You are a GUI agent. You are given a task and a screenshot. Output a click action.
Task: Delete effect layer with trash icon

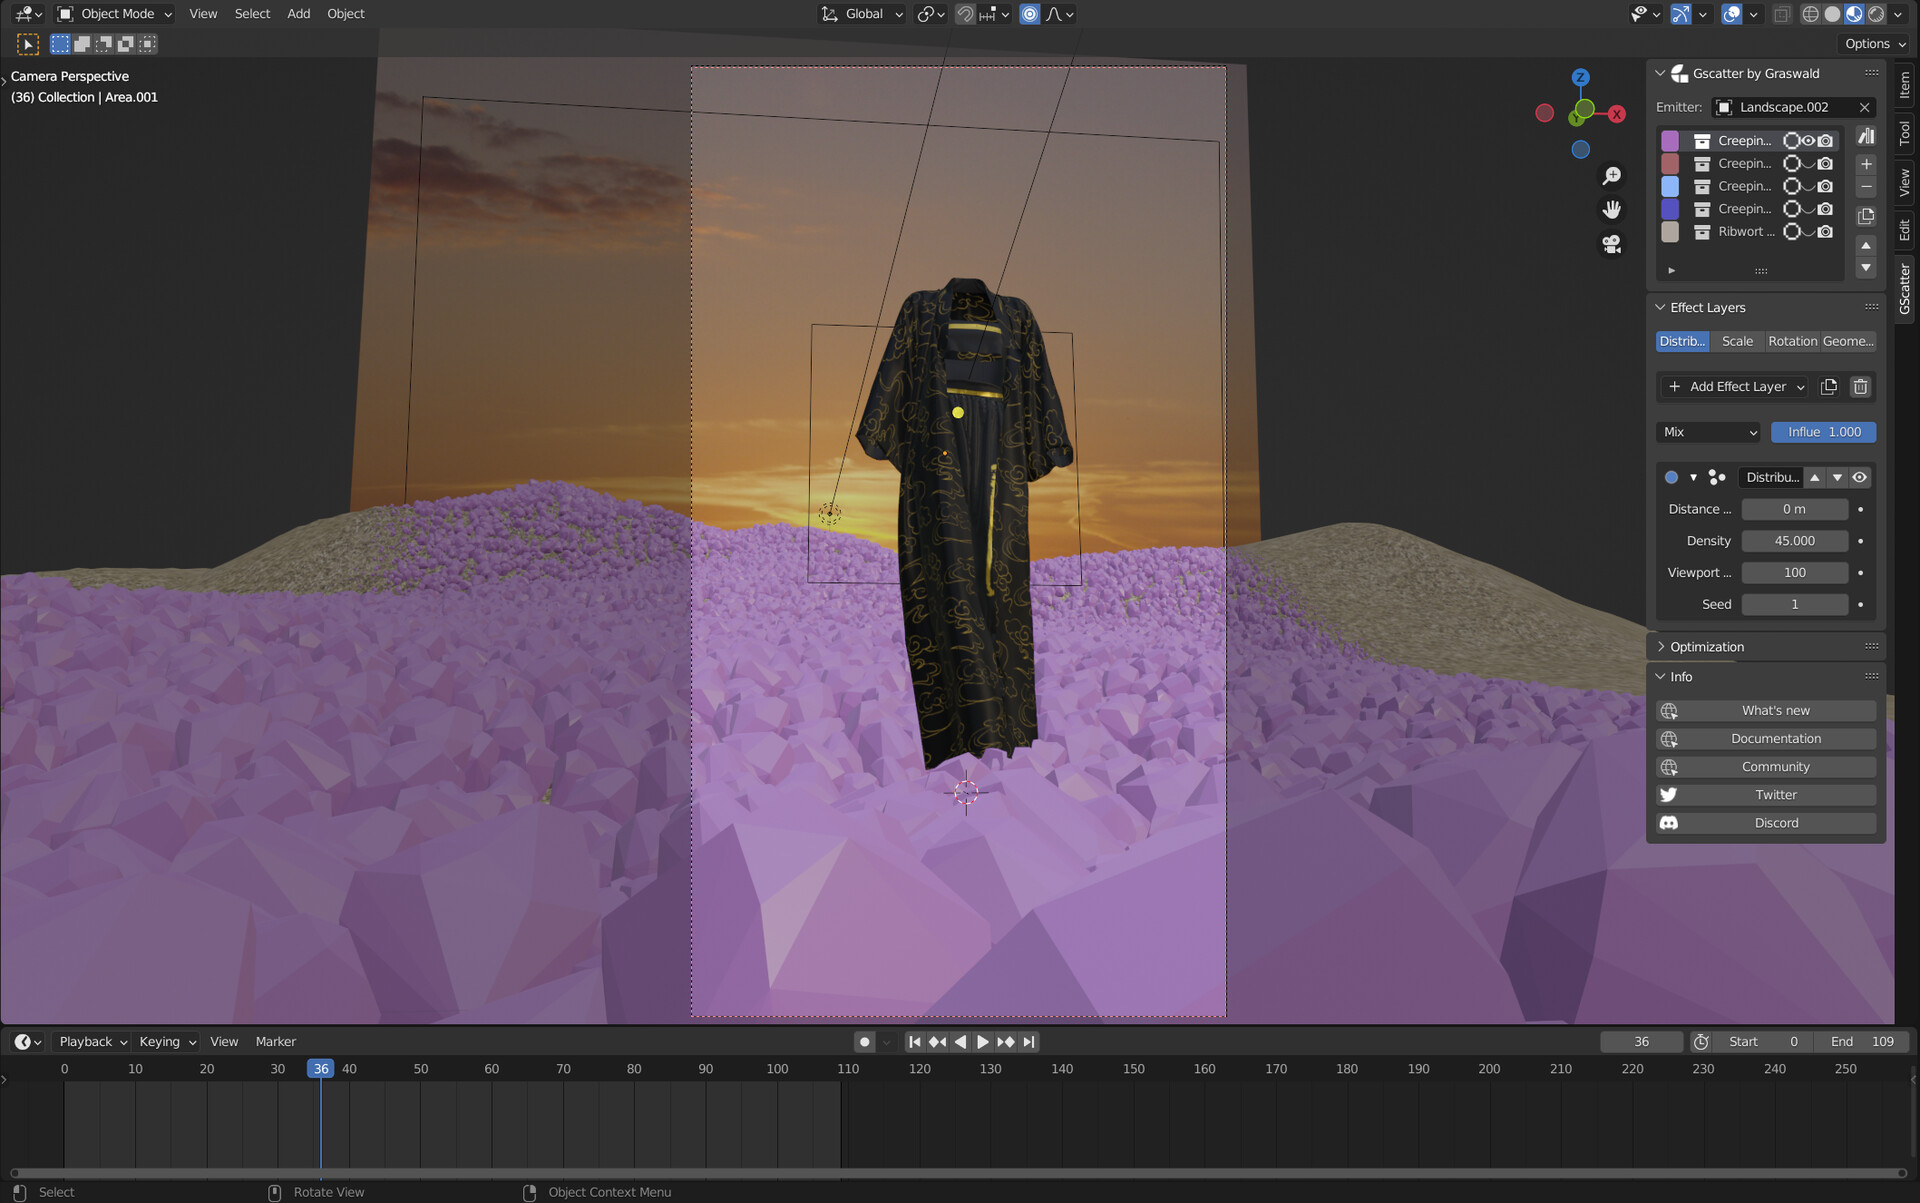coord(1860,387)
